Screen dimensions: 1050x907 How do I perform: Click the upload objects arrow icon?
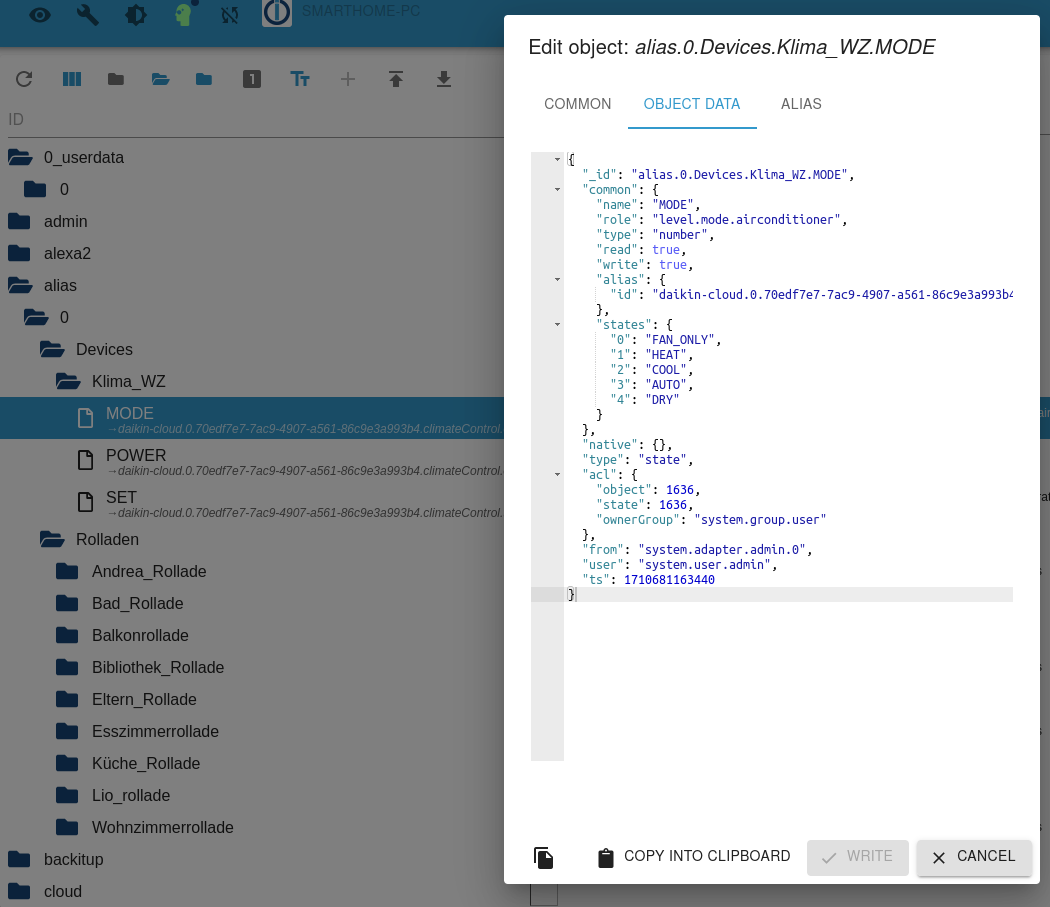click(396, 79)
